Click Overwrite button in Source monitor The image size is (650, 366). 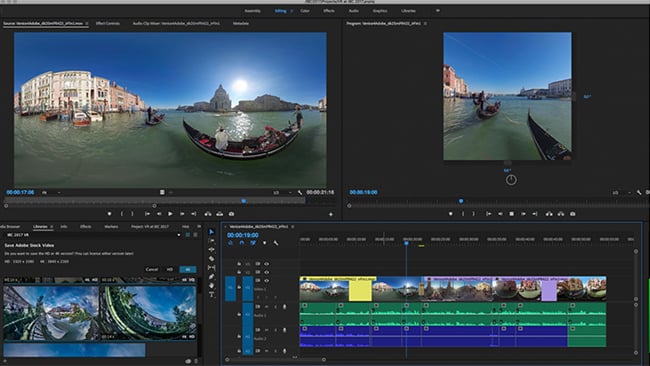220,214
